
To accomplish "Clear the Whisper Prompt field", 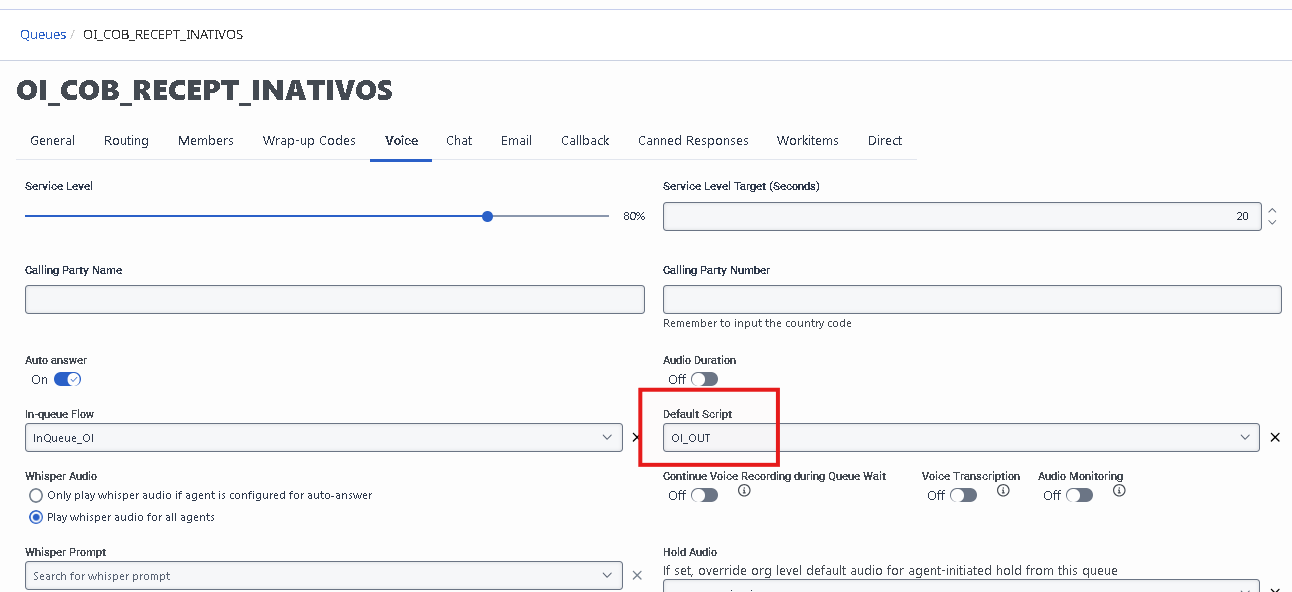I will [x=636, y=576].
